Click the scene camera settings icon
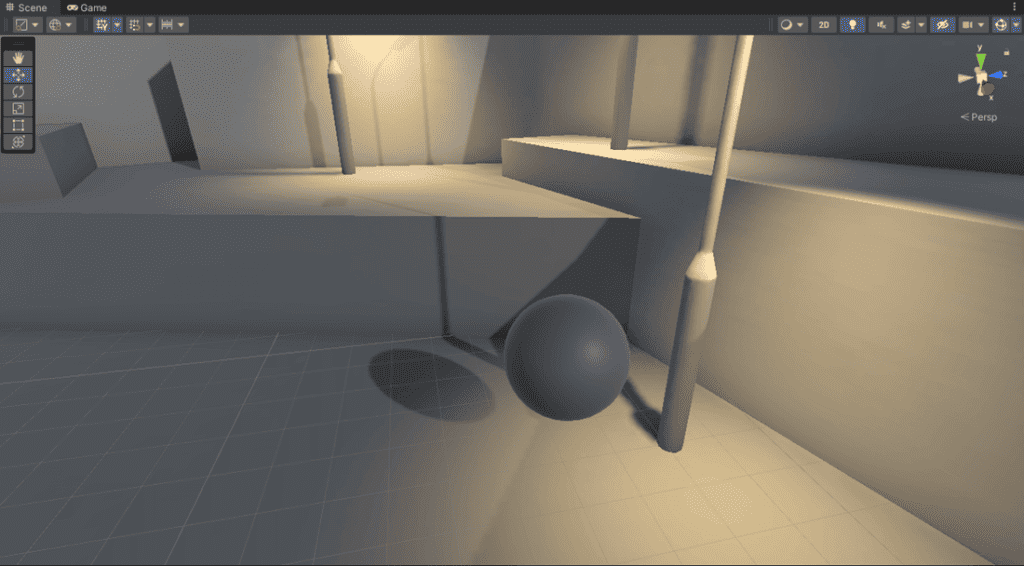The width and height of the screenshot is (1024, 566). (x=967, y=25)
